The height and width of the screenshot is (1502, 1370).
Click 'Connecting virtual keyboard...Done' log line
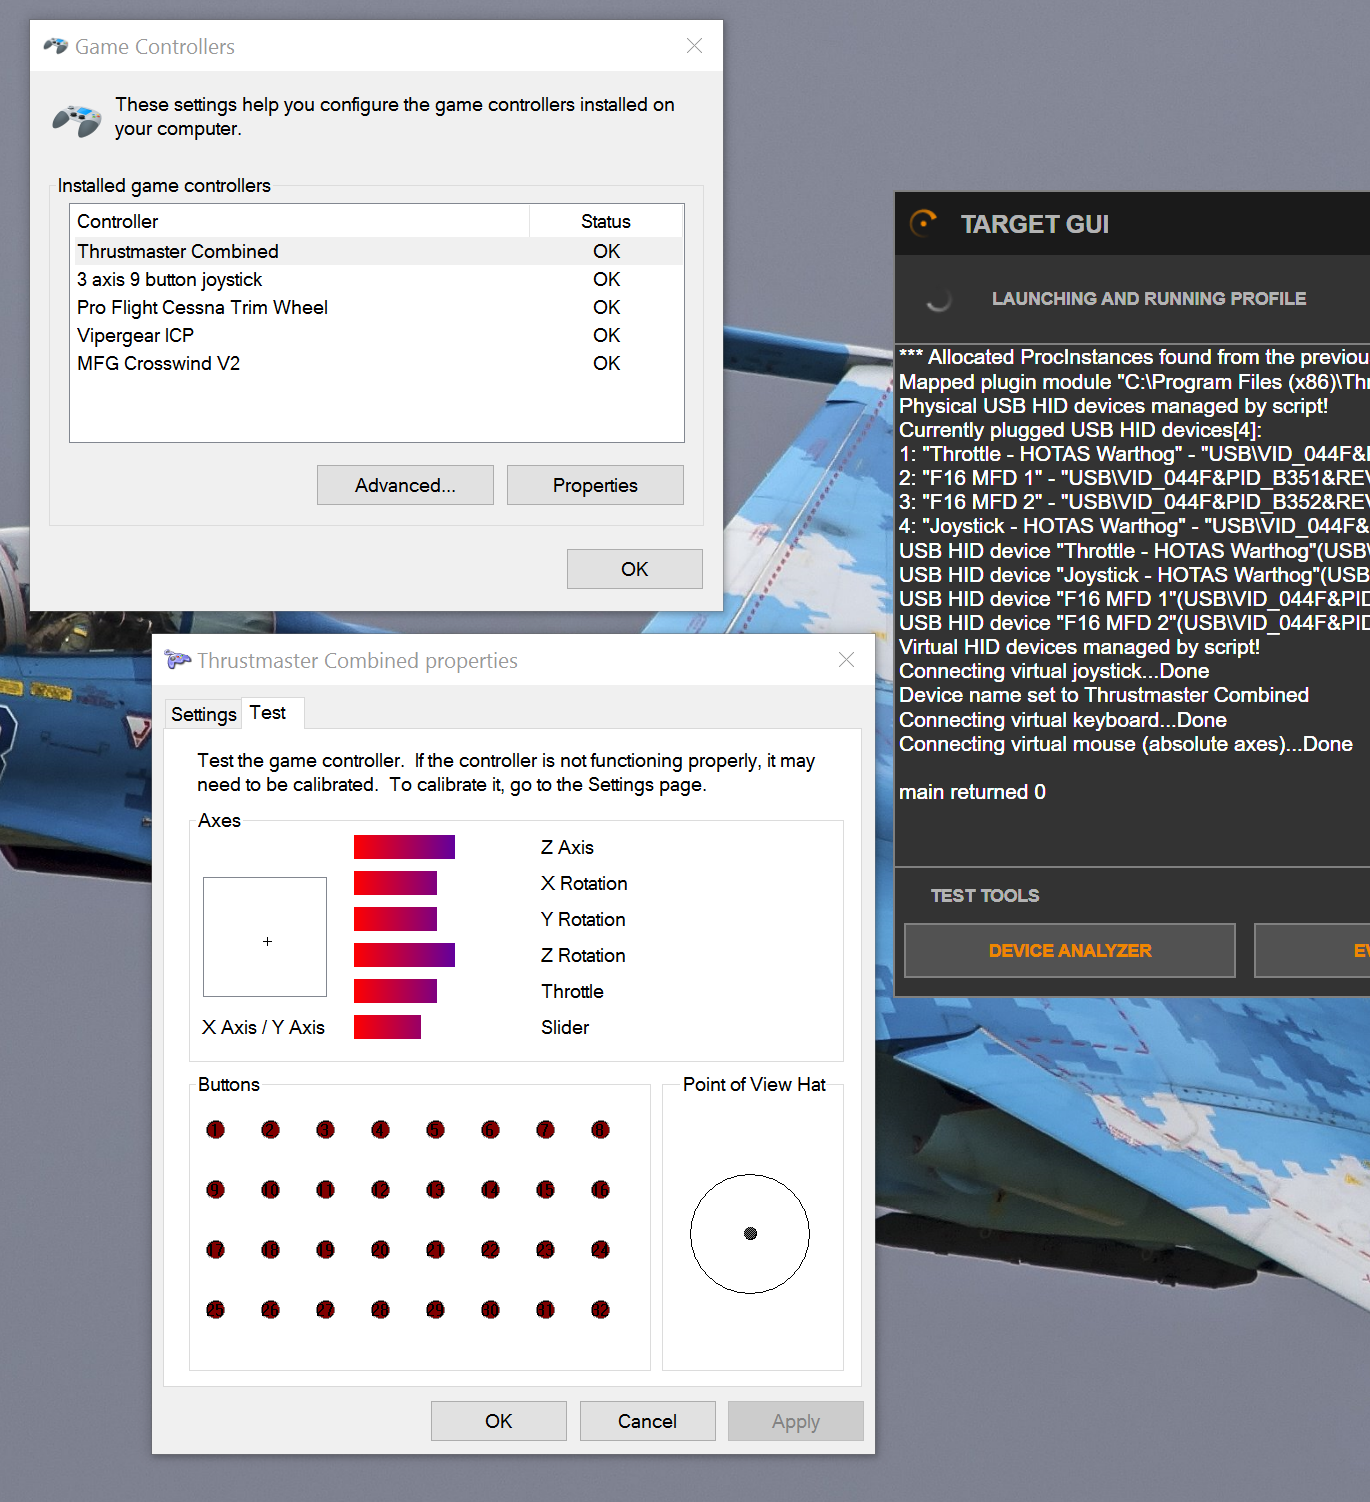point(1063,720)
